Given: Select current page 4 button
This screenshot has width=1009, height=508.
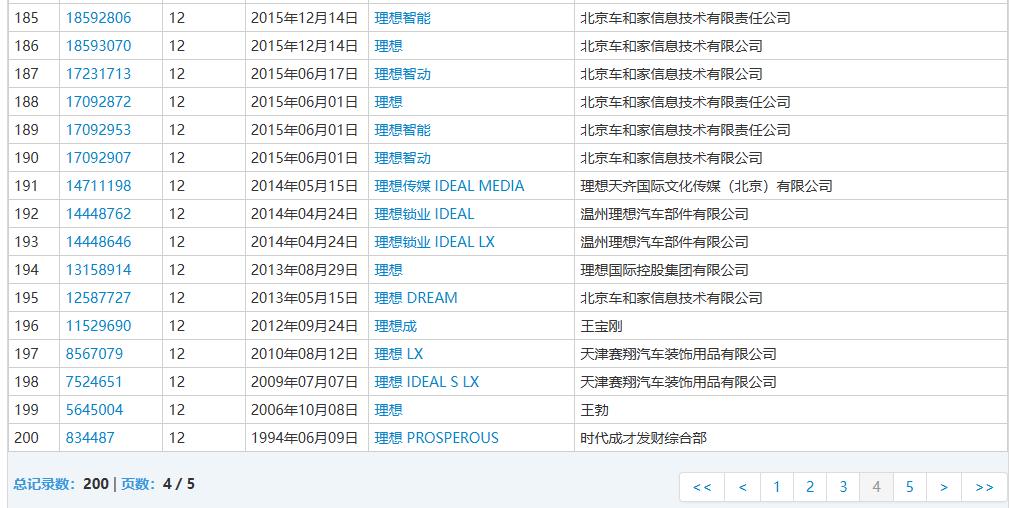Looking at the screenshot, I should pos(876,487).
